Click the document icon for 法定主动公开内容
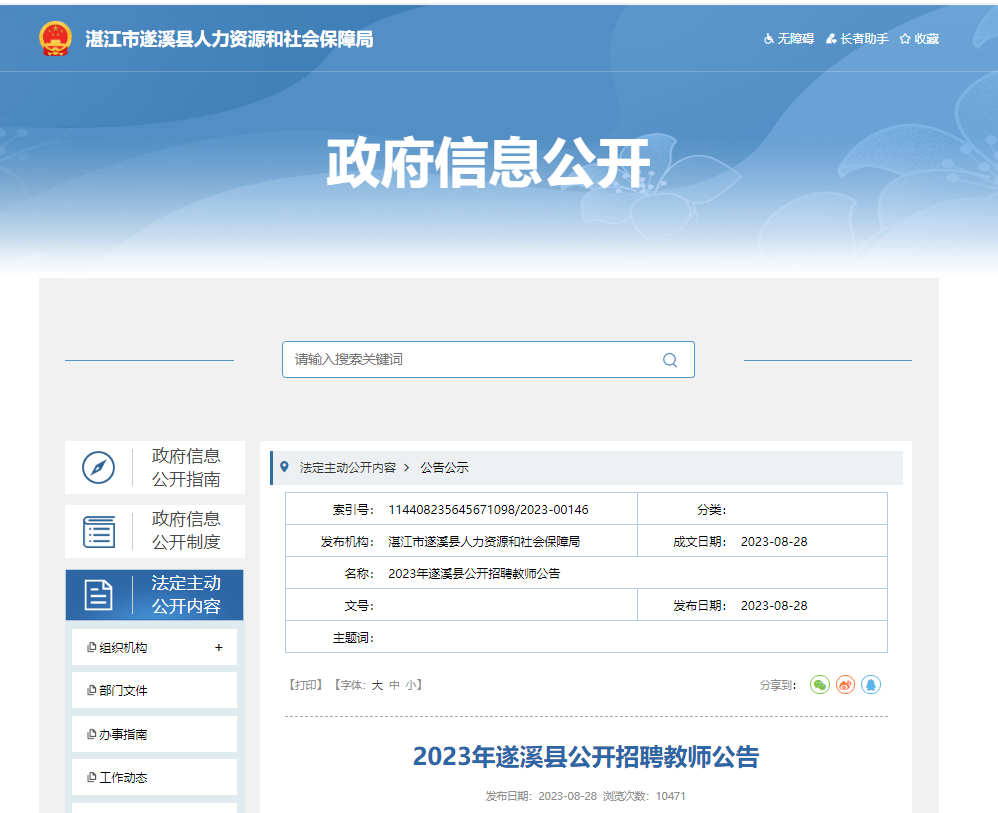This screenshot has height=813, width=998. point(98,595)
